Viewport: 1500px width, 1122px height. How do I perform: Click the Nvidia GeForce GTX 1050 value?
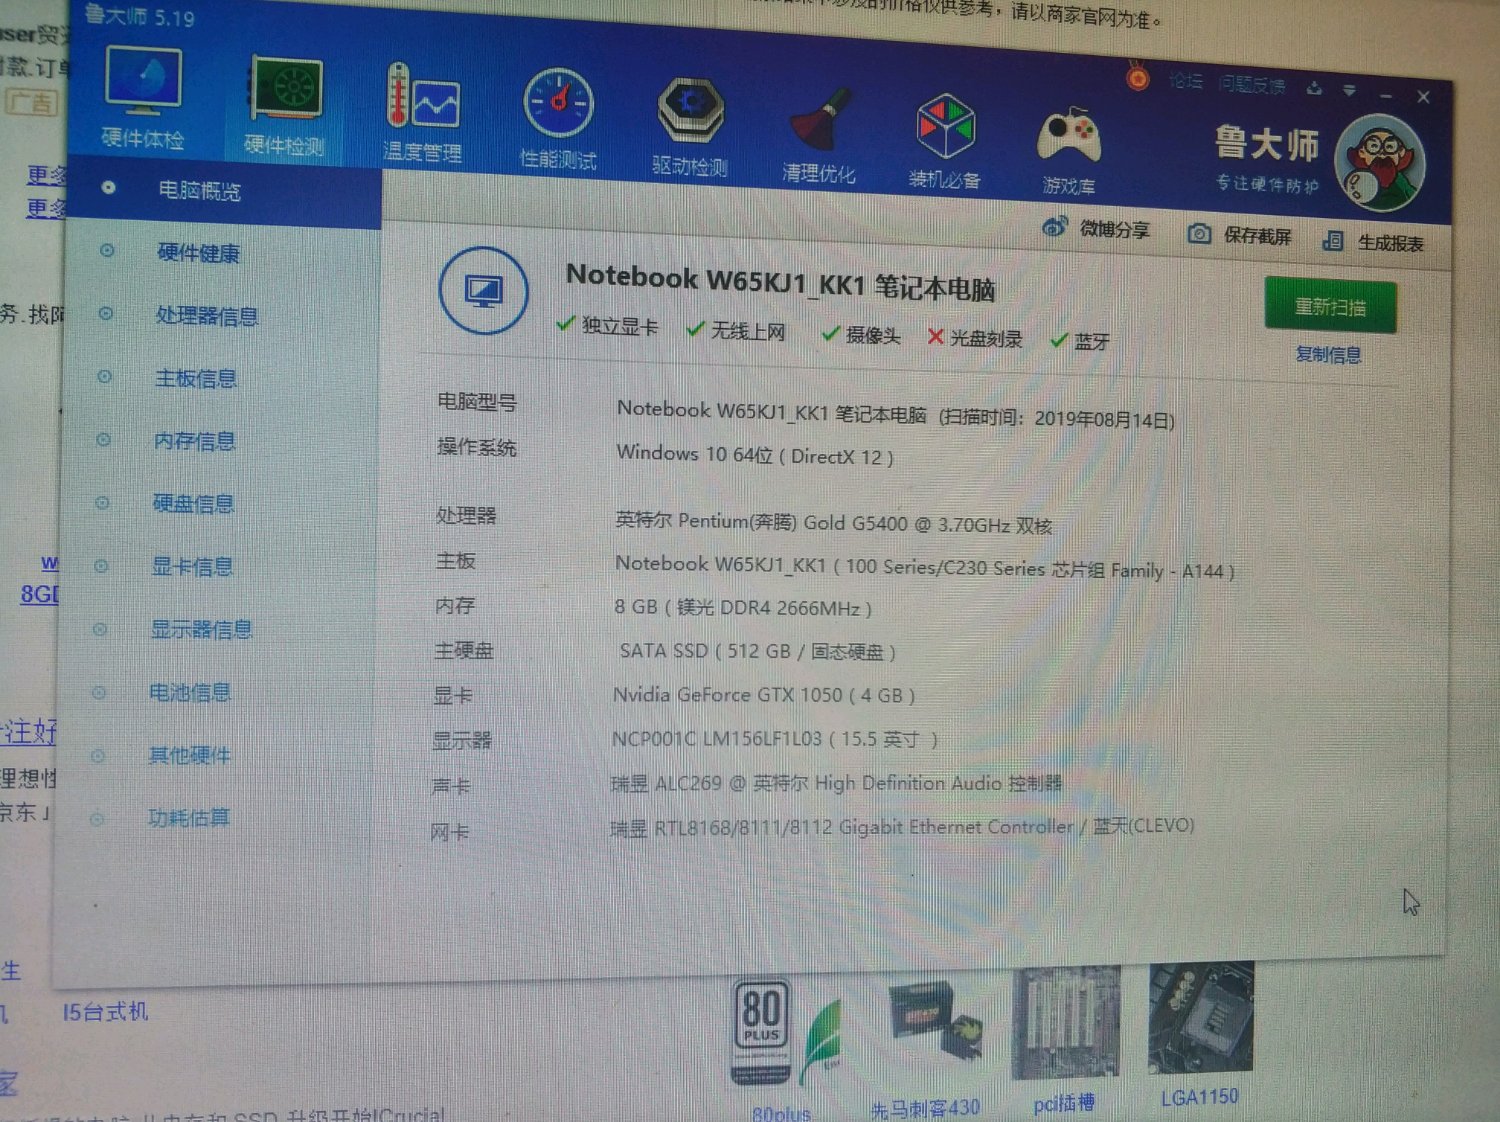click(x=764, y=695)
